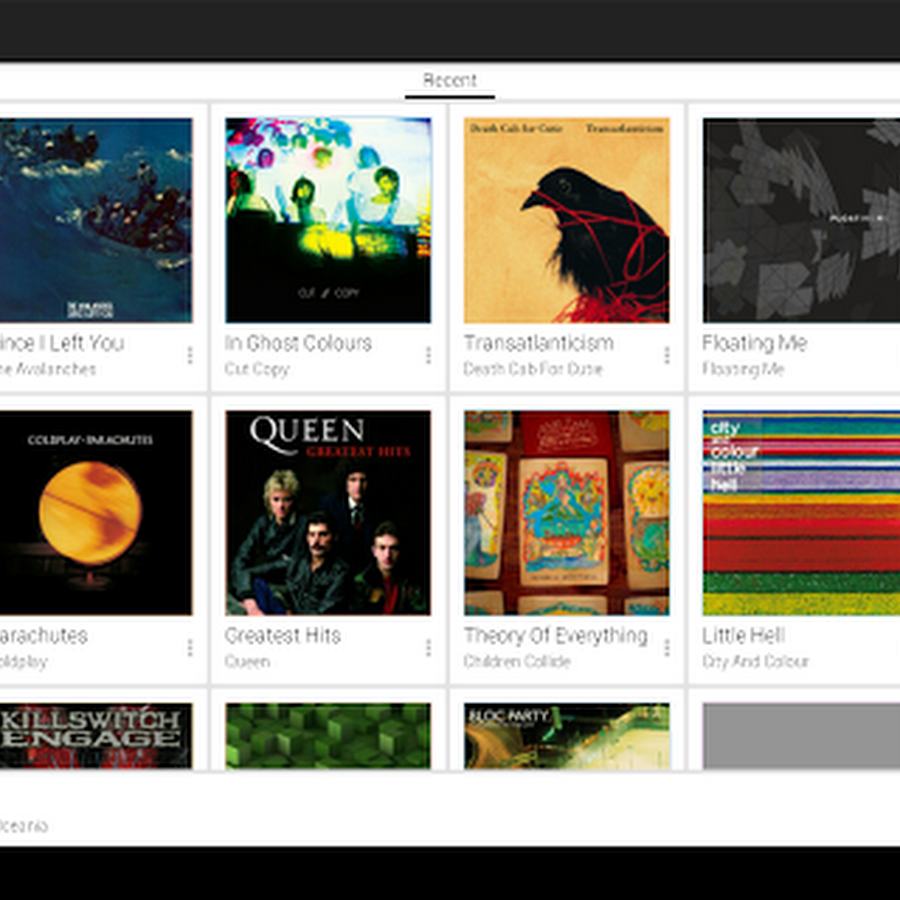Viewport: 900px width, 900px height.
Task: Open overflow menu for Parachutes
Action: coord(189,648)
